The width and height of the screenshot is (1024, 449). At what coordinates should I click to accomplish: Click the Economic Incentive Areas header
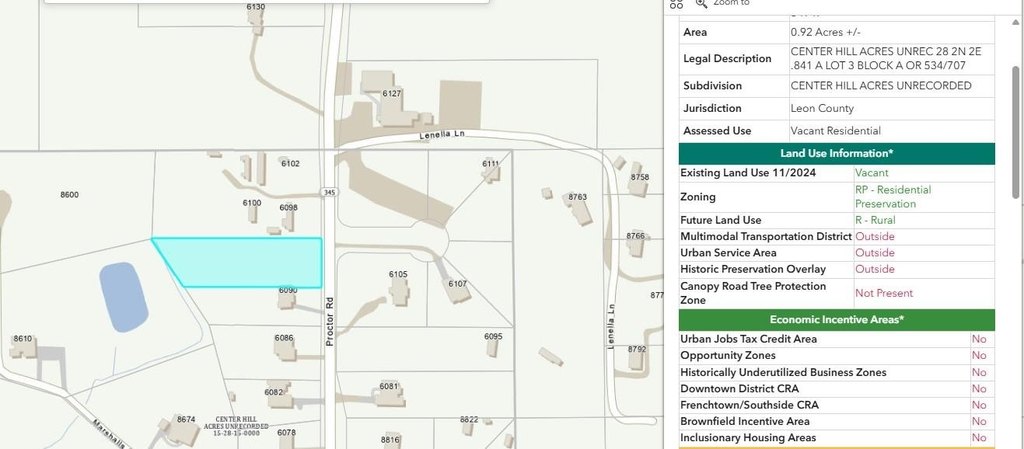tap(837, 320)
